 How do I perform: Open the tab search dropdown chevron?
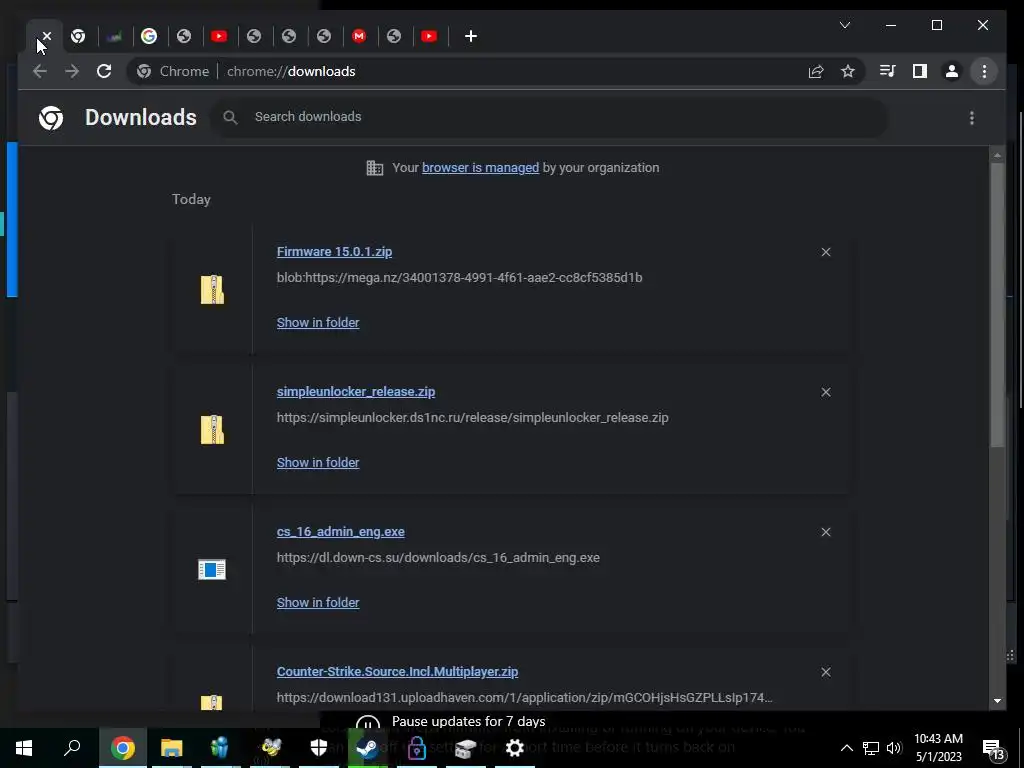coord(844,25)
